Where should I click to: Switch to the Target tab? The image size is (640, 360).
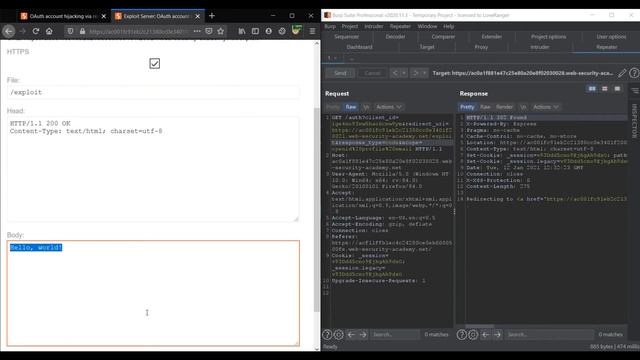427,47
